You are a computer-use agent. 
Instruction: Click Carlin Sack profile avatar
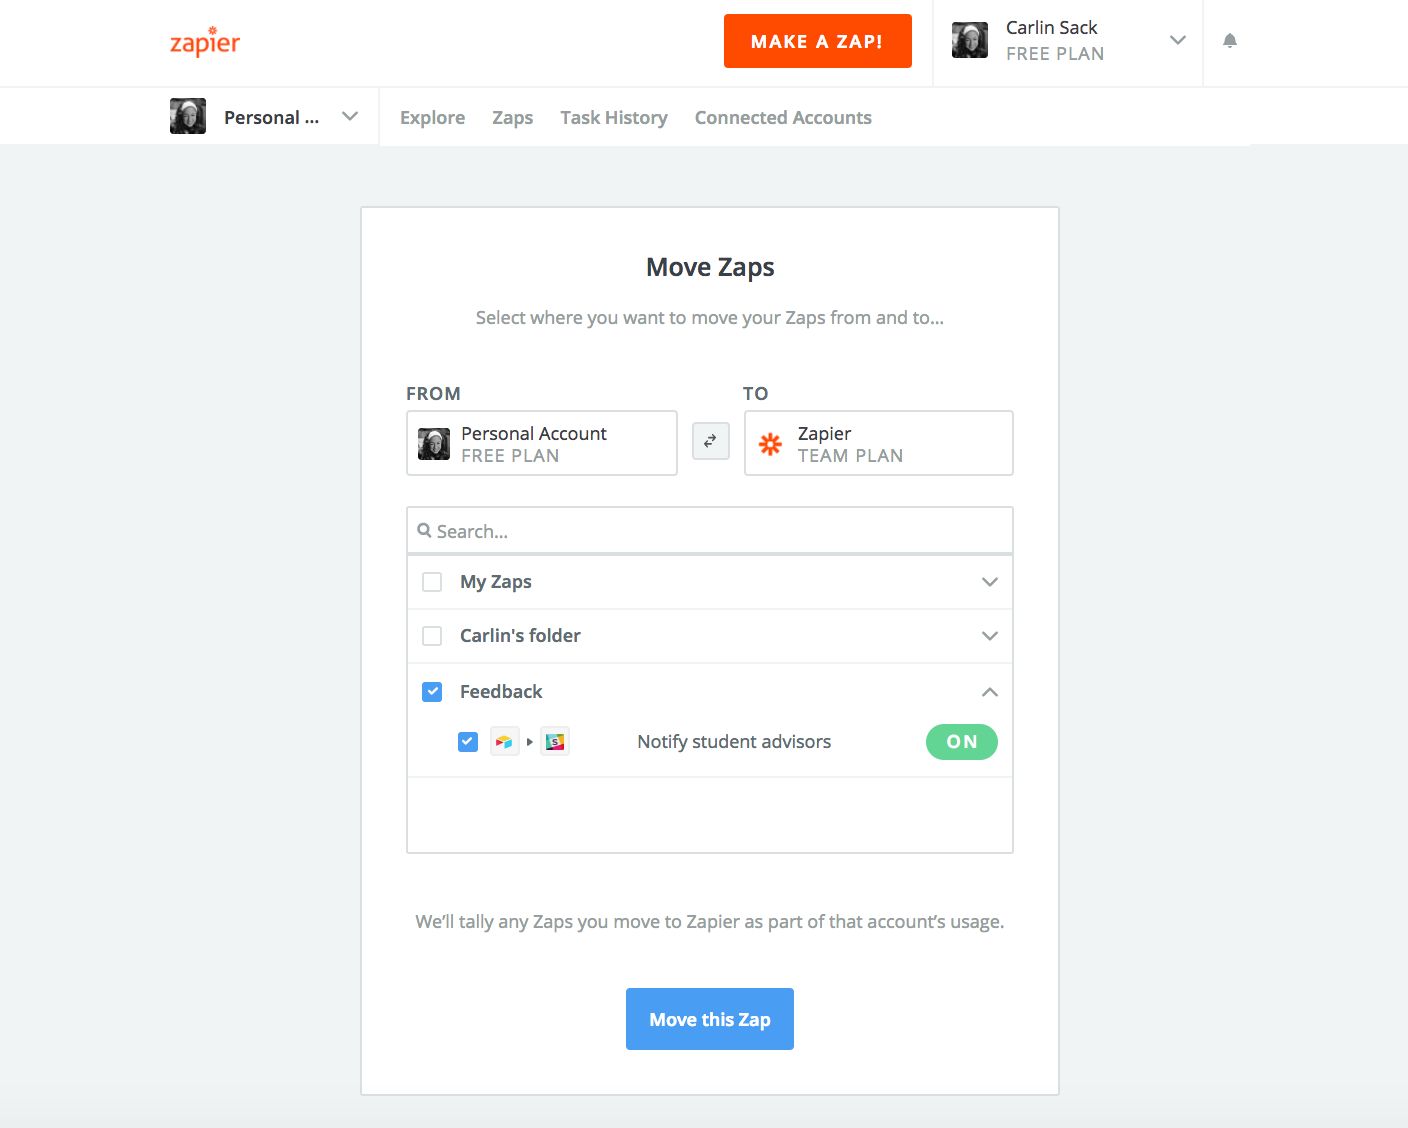[x=970, y=41]
